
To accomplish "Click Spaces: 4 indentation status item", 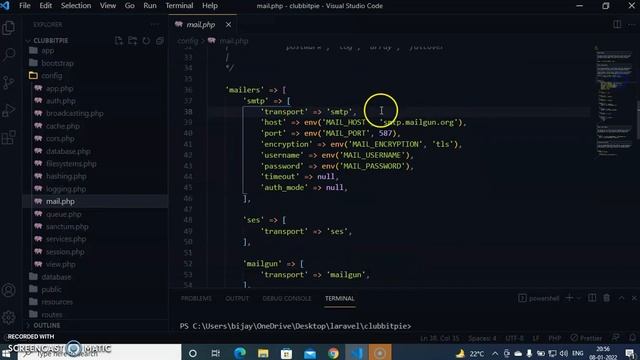I will (482, 338).
